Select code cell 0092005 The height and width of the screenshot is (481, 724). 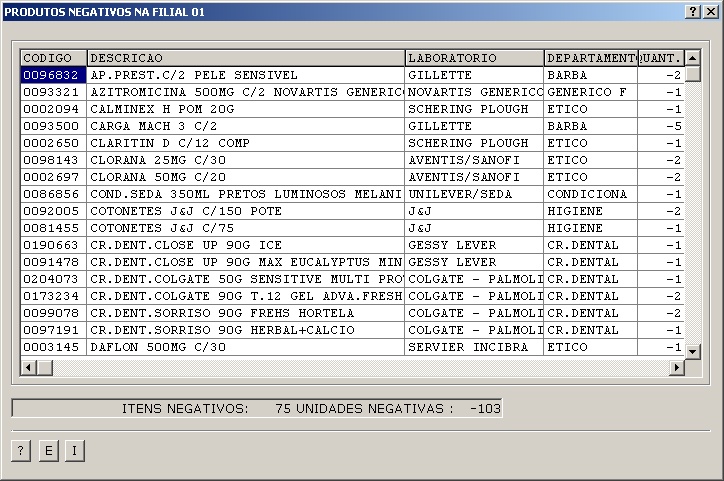pos(54,211)
